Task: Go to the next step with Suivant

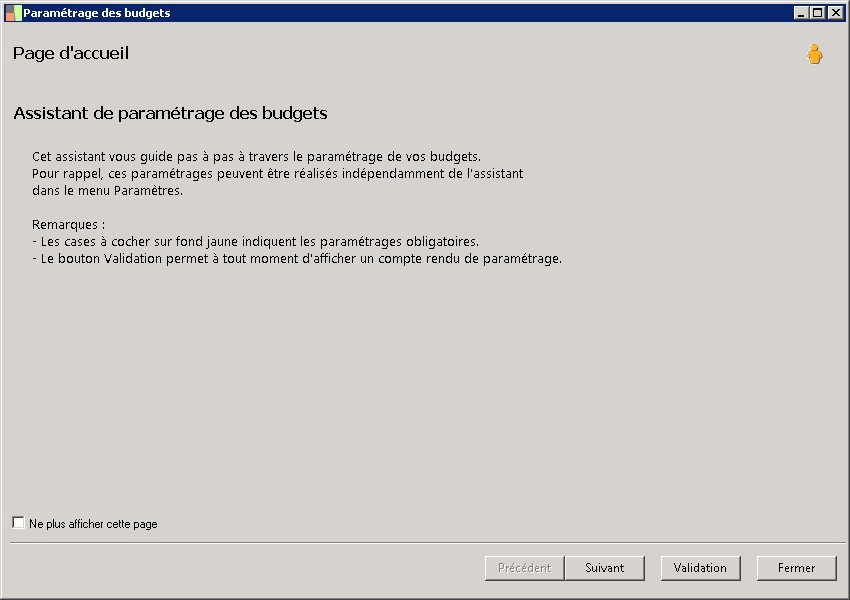Action: click(604, 568)
